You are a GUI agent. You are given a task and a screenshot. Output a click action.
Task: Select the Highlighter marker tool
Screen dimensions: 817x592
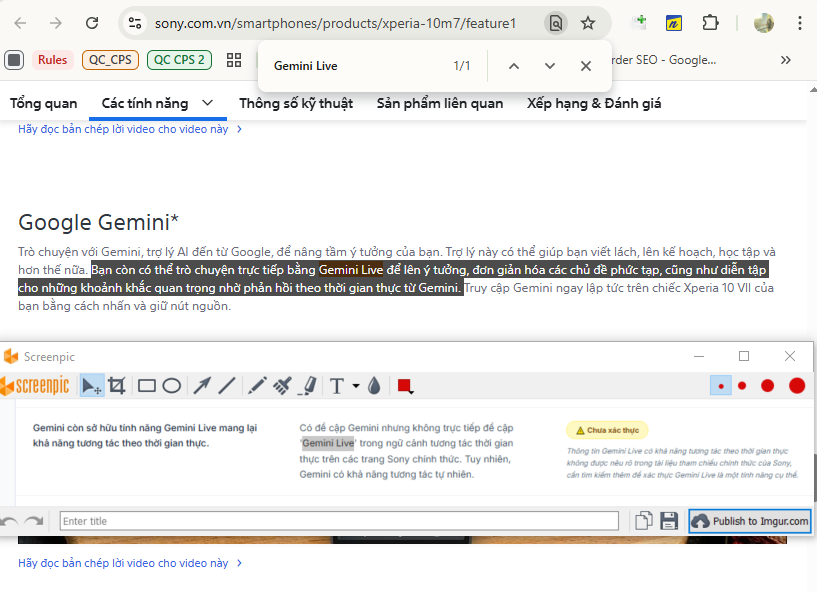pos(307,386)
